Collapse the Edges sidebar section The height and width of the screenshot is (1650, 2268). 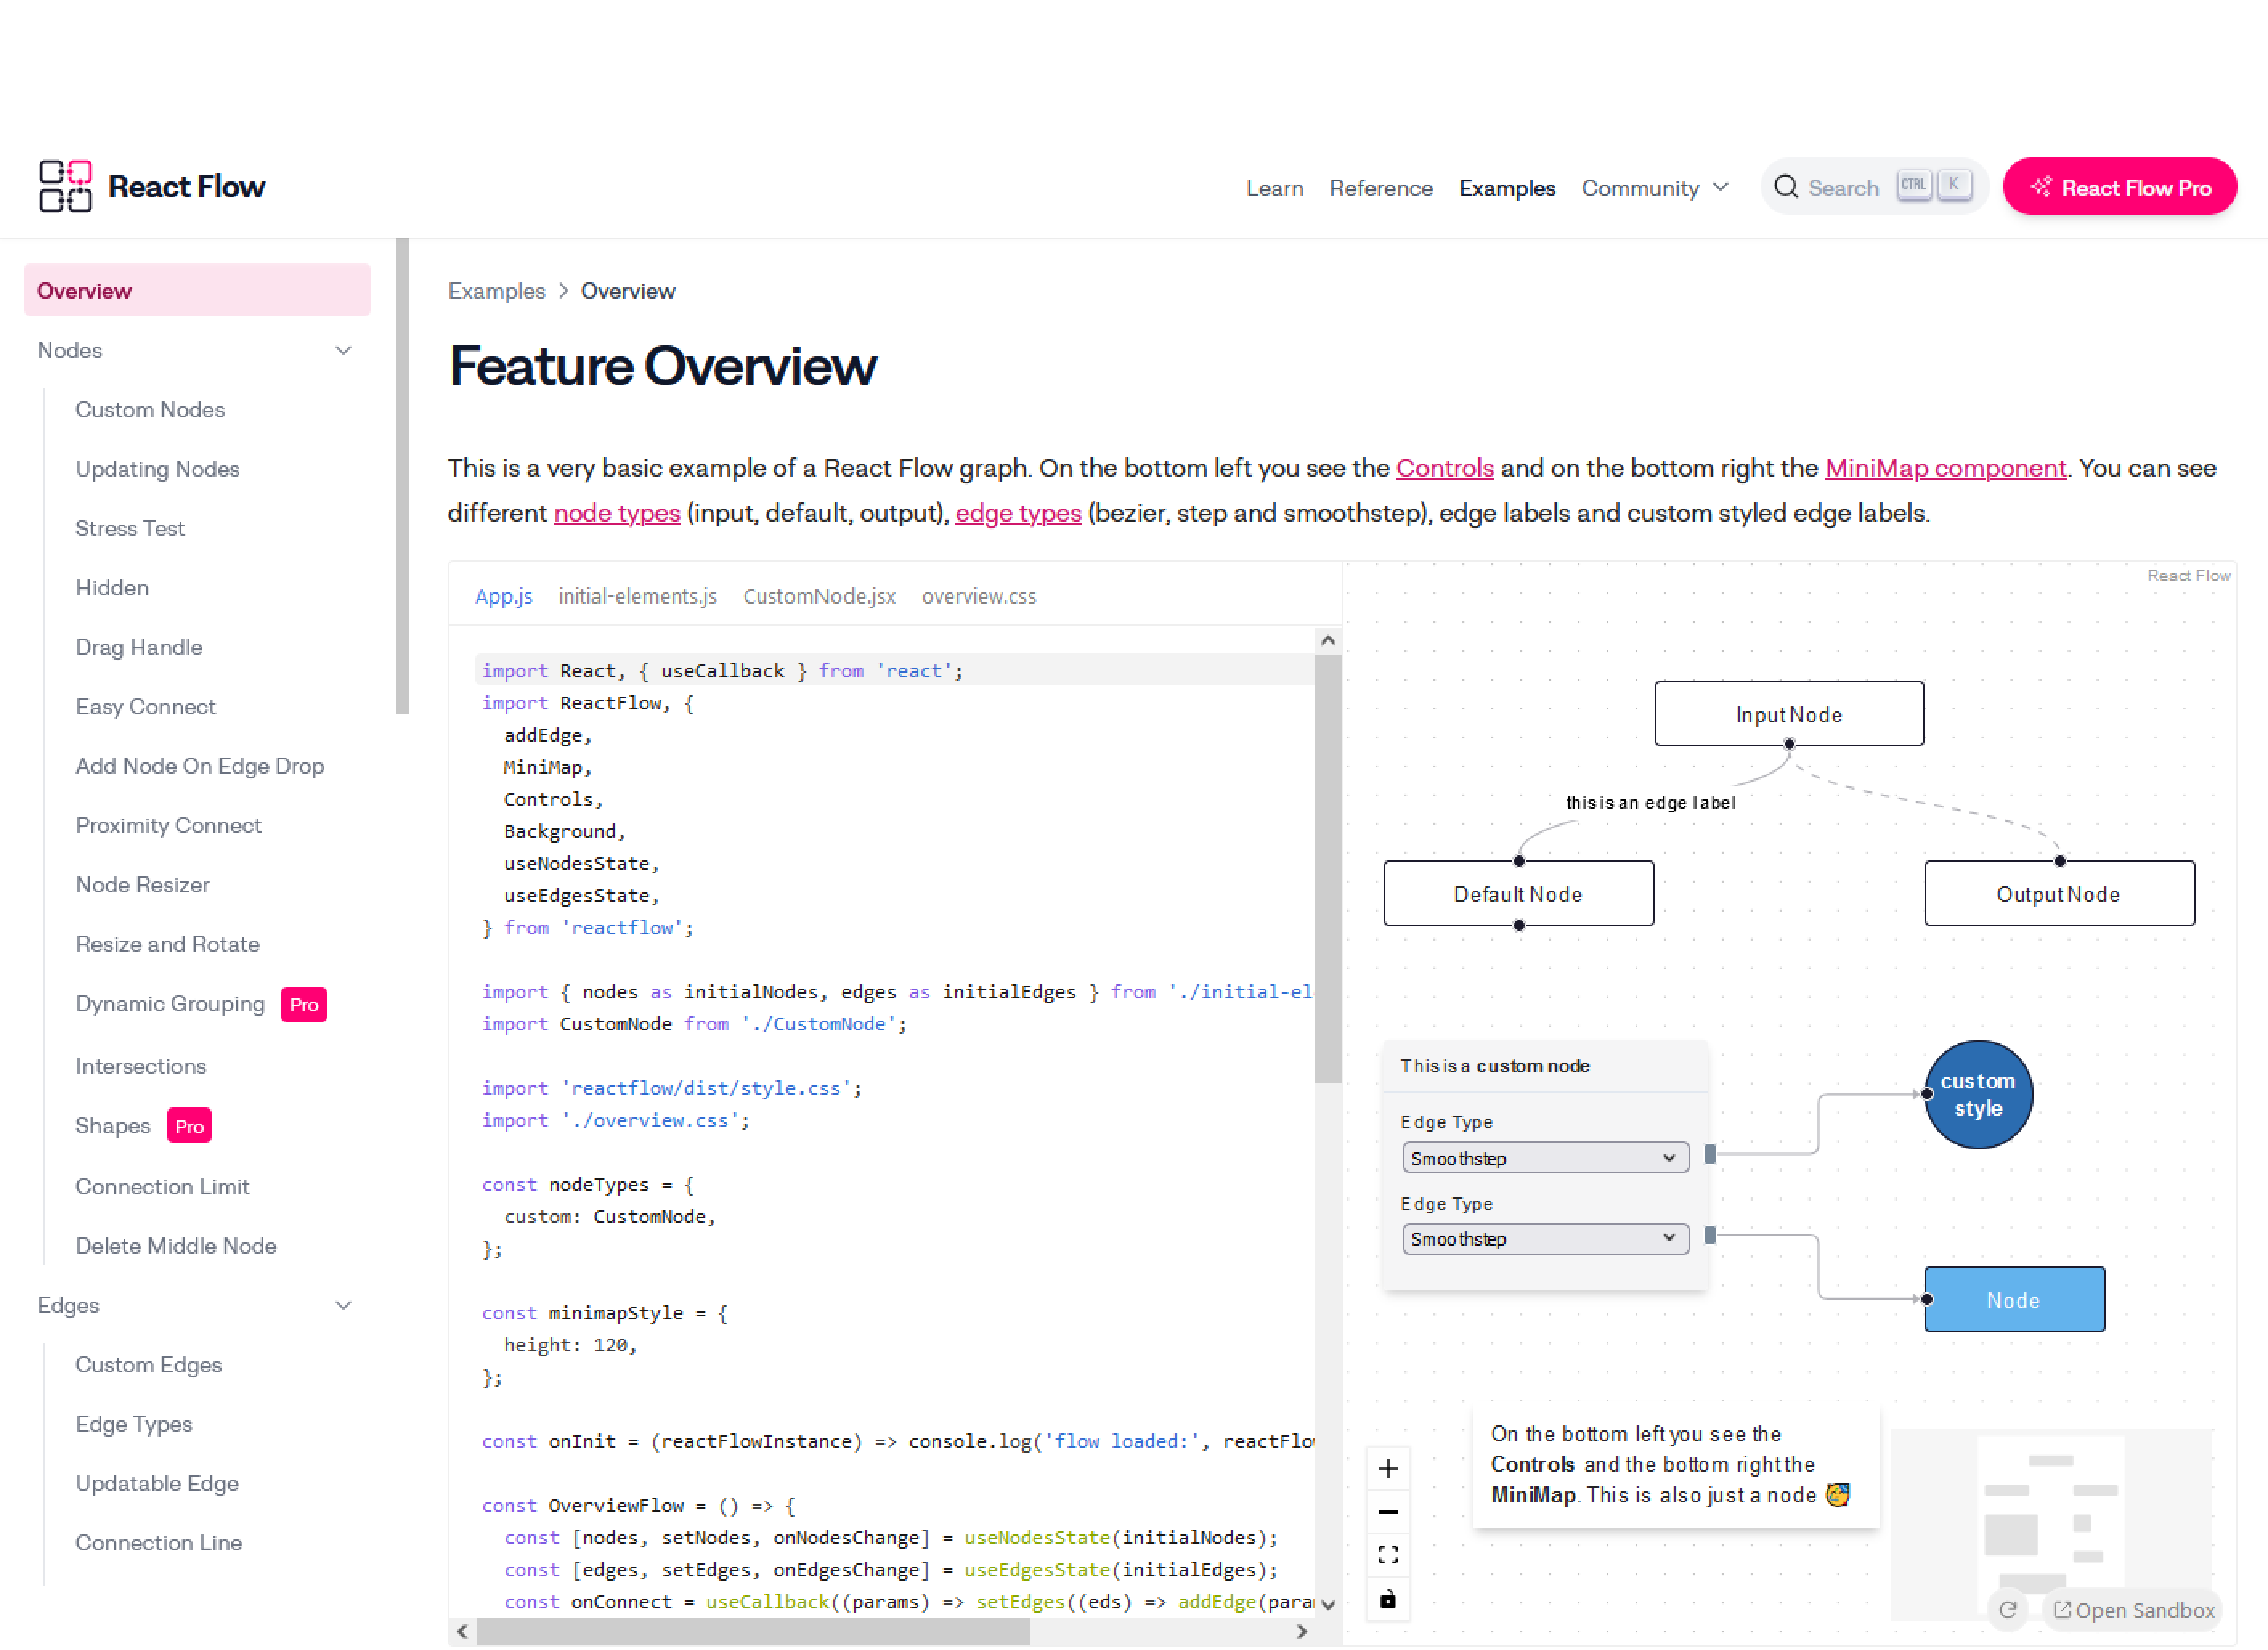(343, 1306)
